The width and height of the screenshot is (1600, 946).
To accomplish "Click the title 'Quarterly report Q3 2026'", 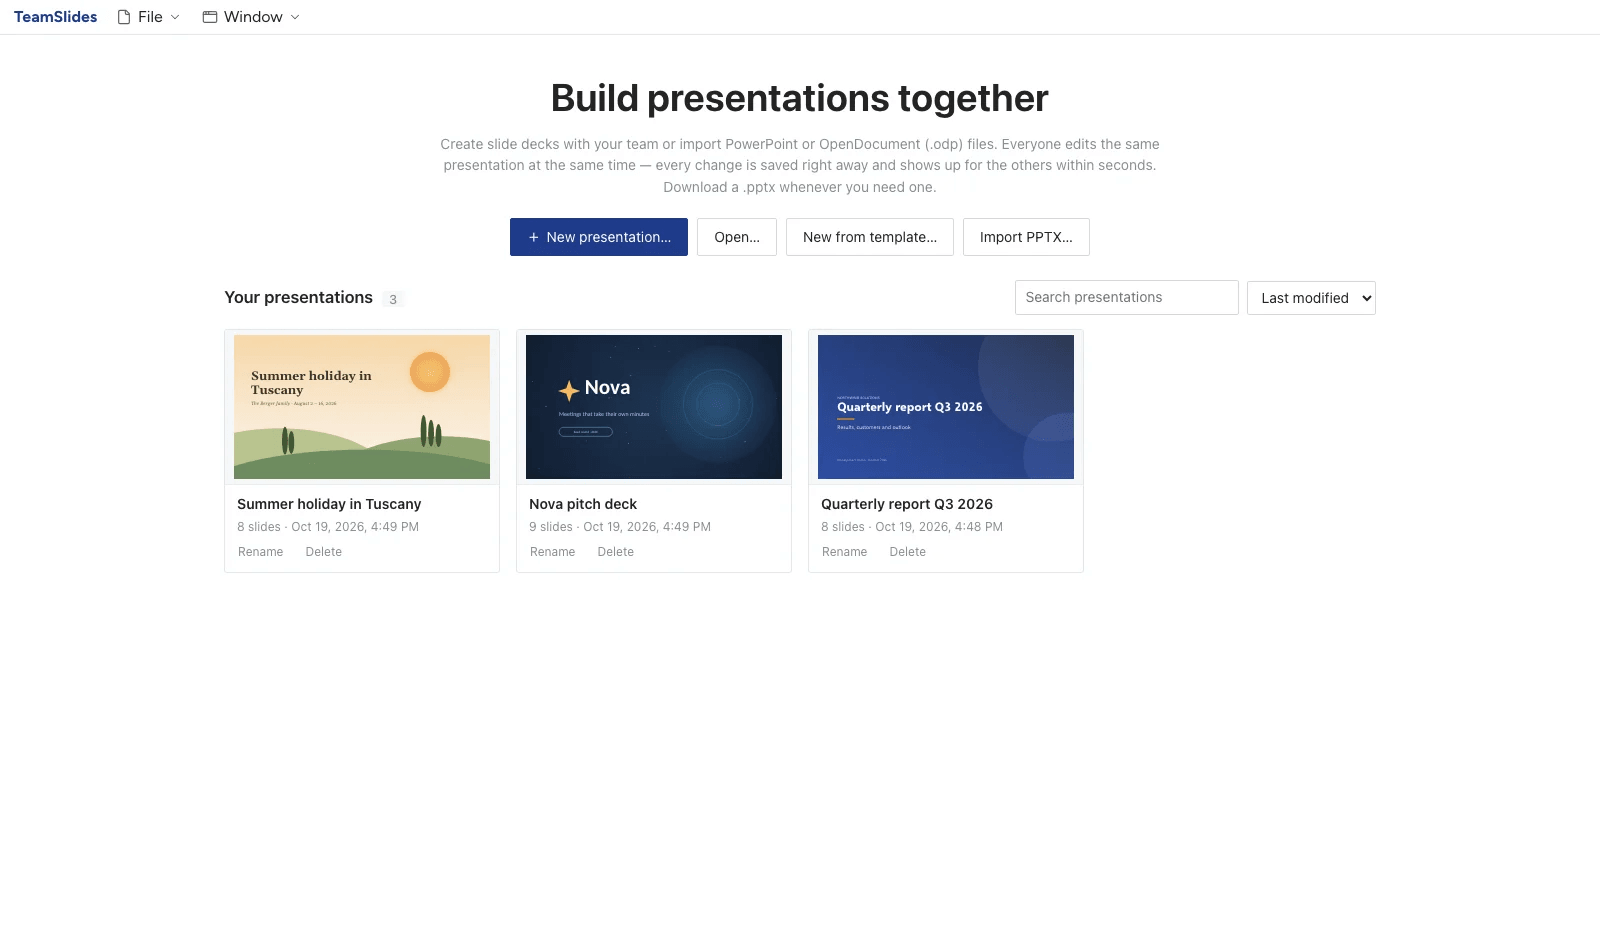I will (x=907, y=504).
